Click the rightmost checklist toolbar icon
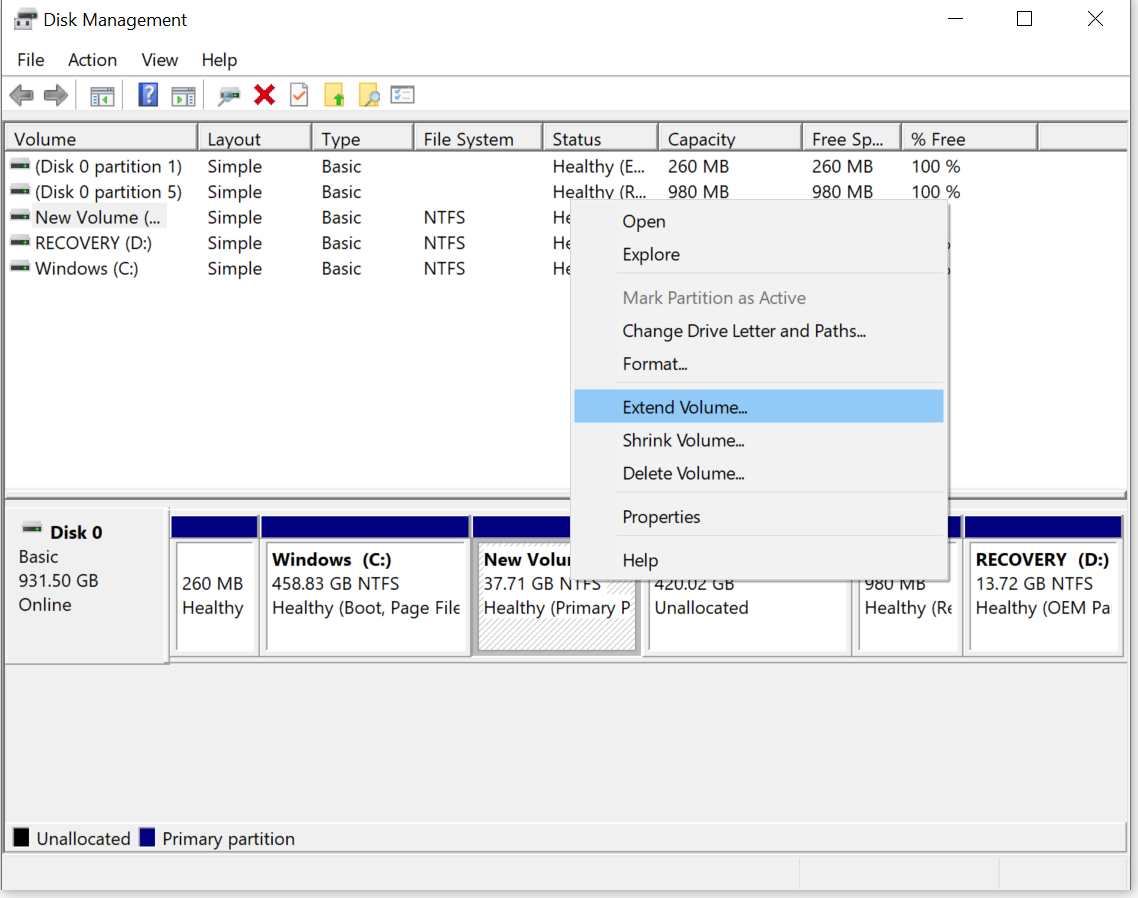Viewport: 1138px width, 898px height. click(402, 94)
